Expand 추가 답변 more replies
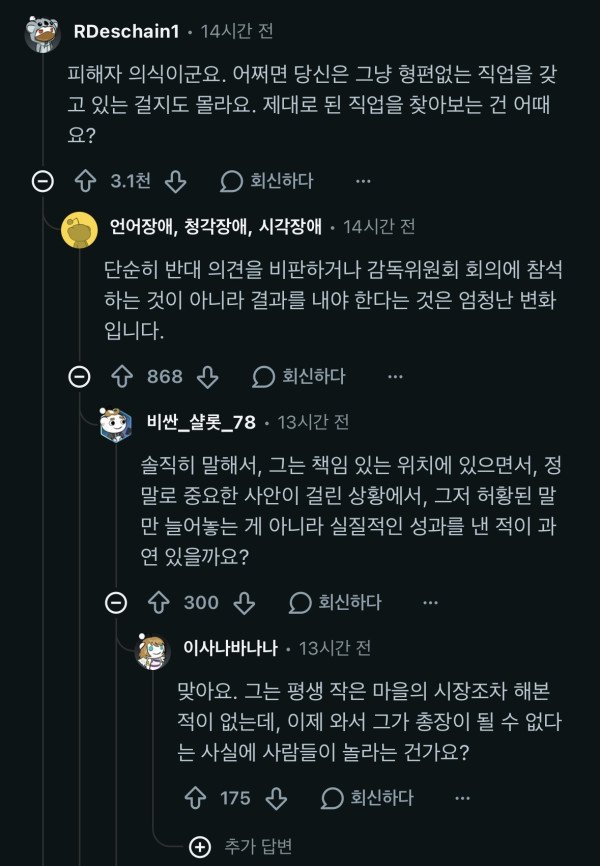600x866 pixels. 200,847
